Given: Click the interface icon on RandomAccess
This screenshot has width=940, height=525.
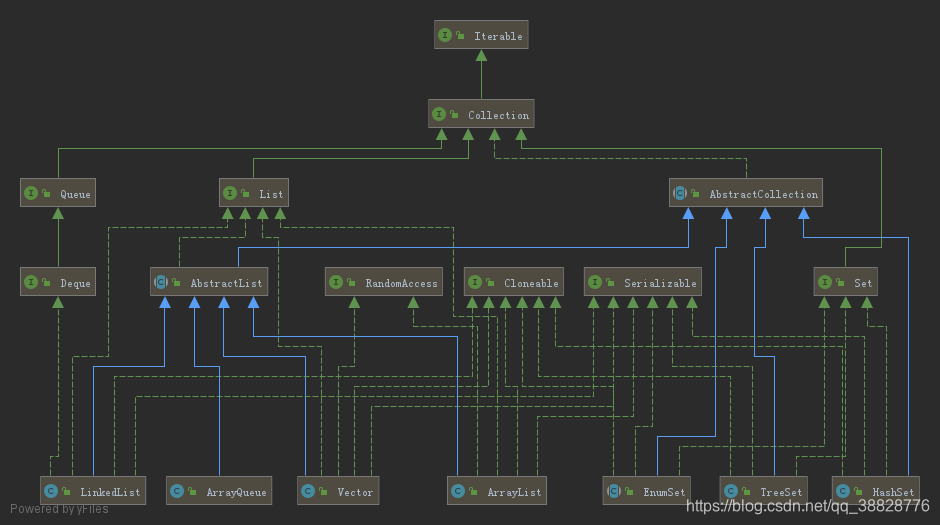Looking at the screenshot, I should pyautogui.click(x=336, y=282).
